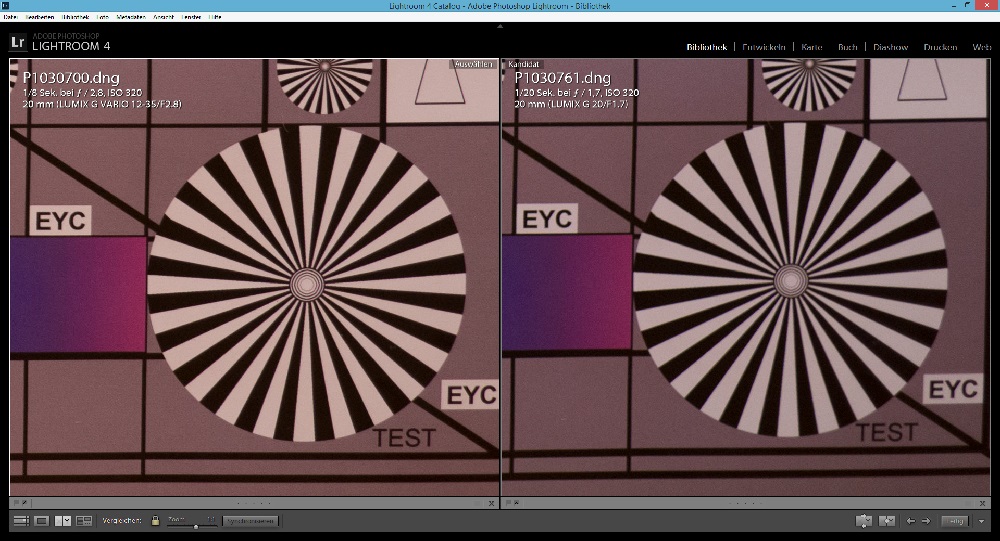Screen dimensions: 1000x541
Task: Click the Swap select and candidate icon
Action: click(864, 521)
